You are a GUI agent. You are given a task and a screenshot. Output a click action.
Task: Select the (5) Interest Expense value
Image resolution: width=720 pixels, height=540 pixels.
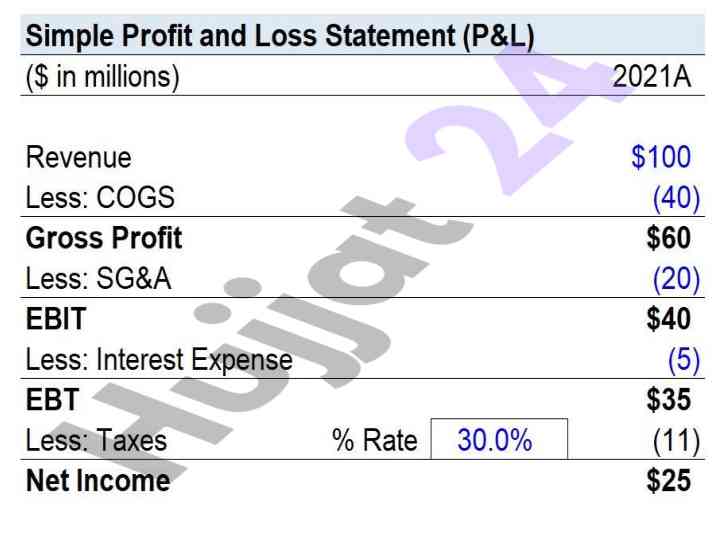(684, 360)
